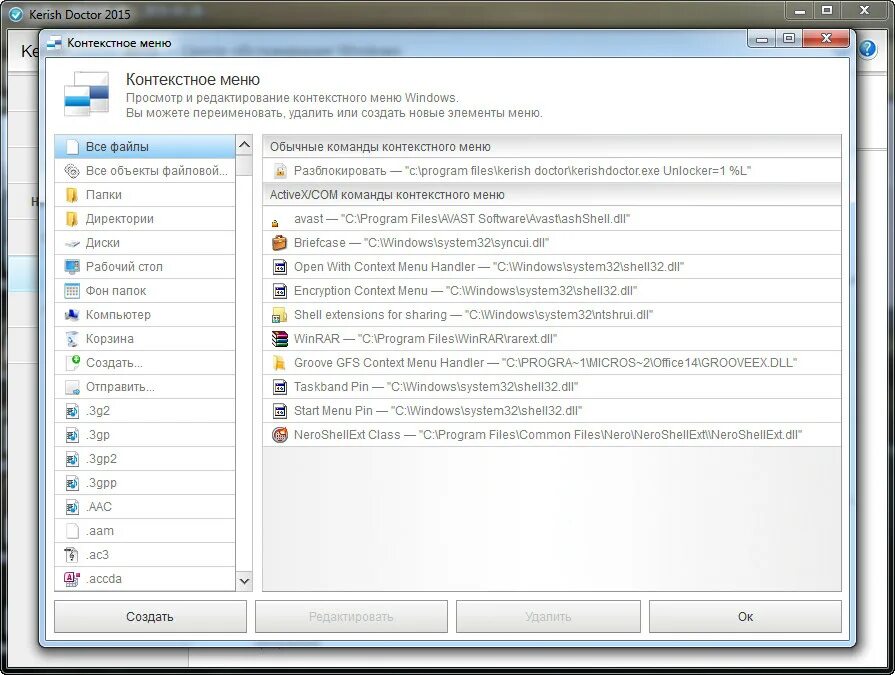Open the Рабочий стол category
This screenshot has height=675, width=895.
pos(145,266)
